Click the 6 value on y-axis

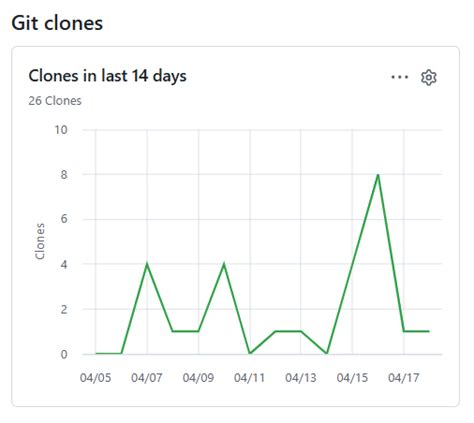(64, 219)
